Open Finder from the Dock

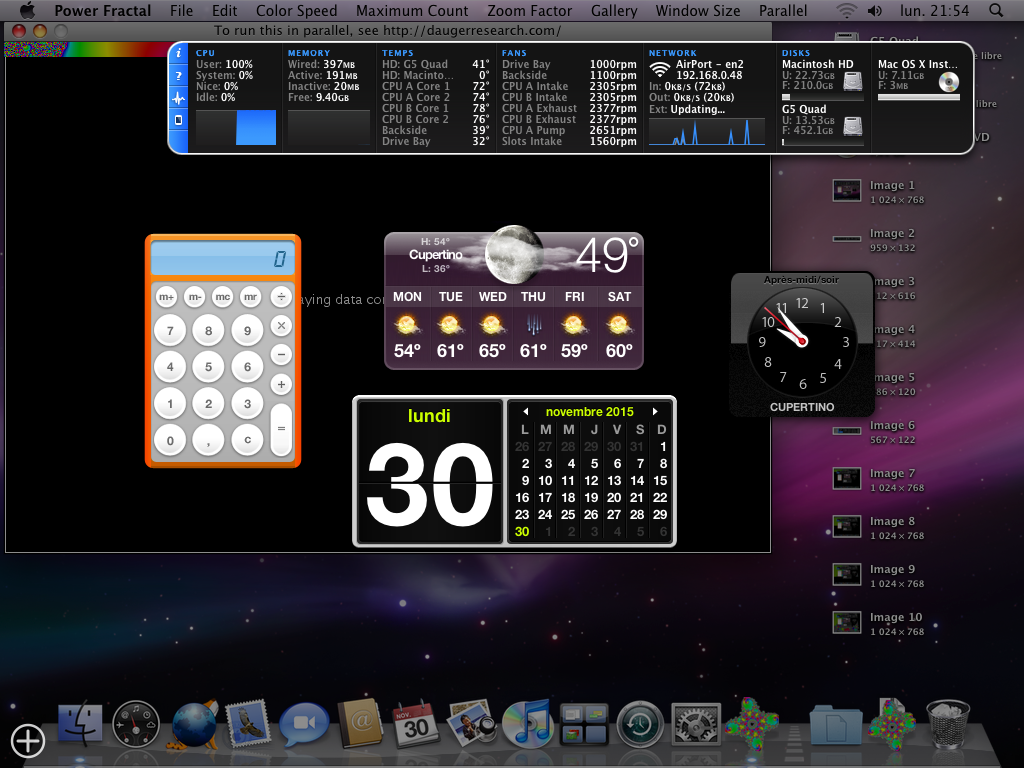(80, 725)
